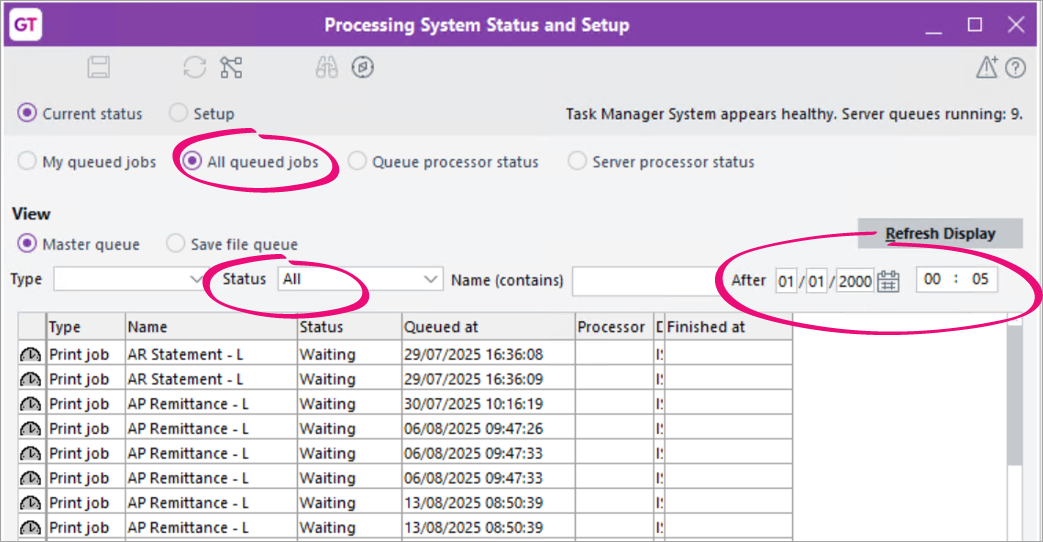Click the warning triangle alert icon

(x=986, y=67)
